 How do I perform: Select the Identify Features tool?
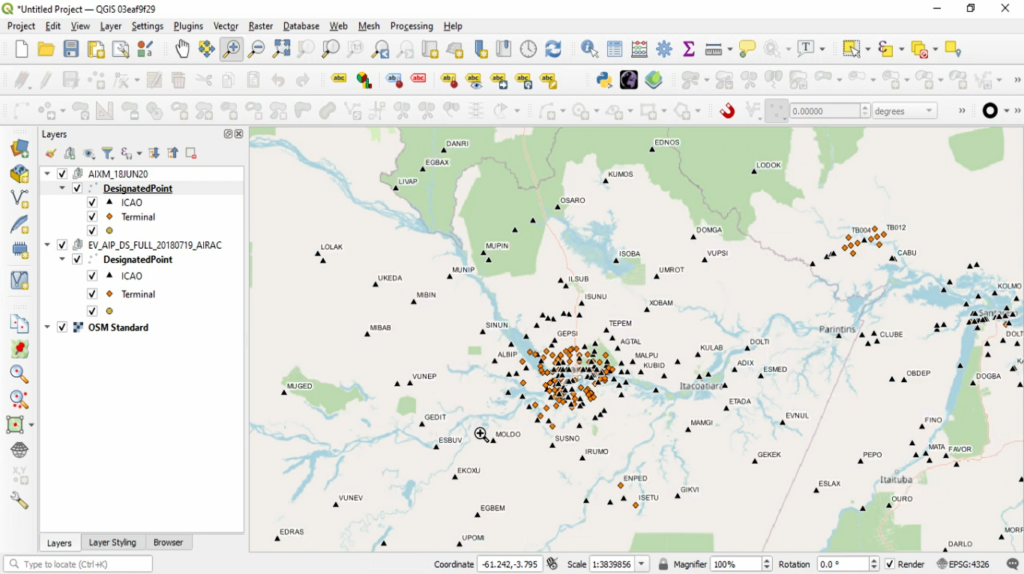[589, 49]
